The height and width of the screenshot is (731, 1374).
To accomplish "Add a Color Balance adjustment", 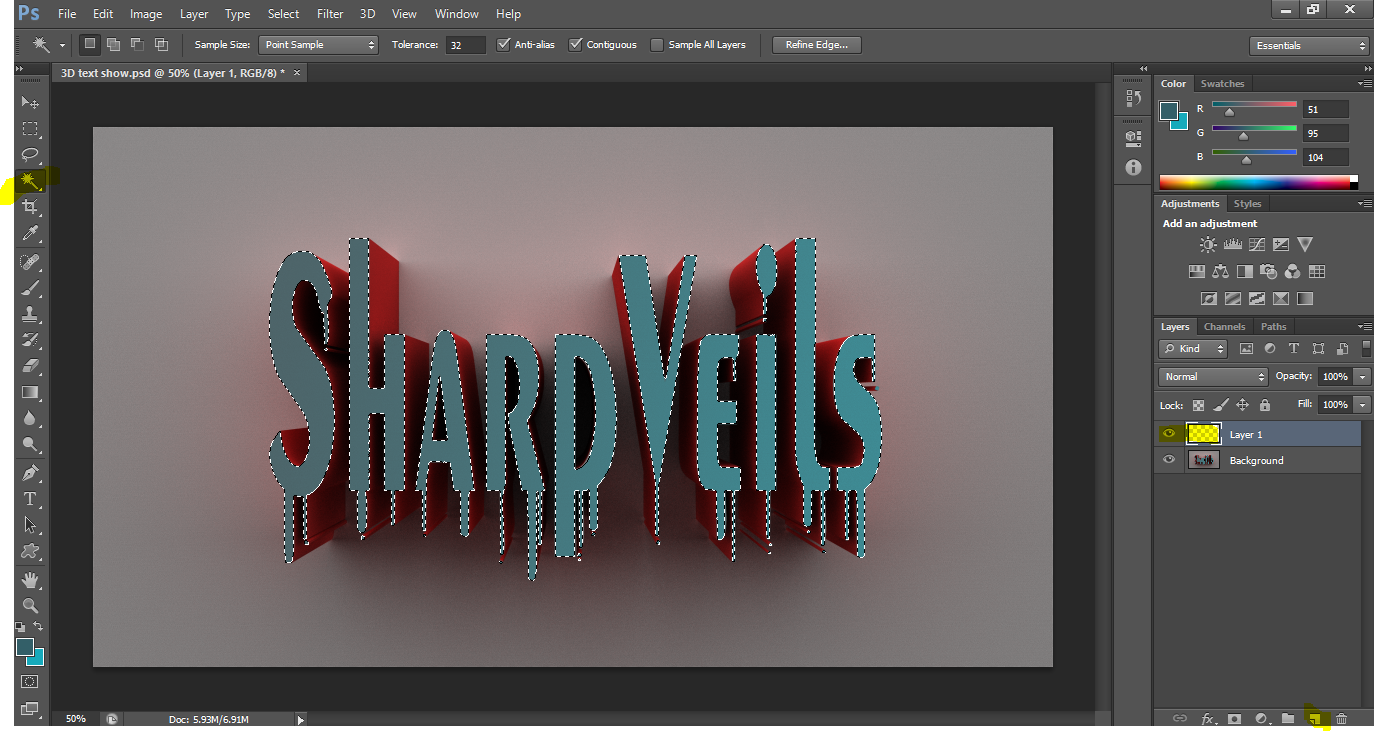I will pos(1220,272).
